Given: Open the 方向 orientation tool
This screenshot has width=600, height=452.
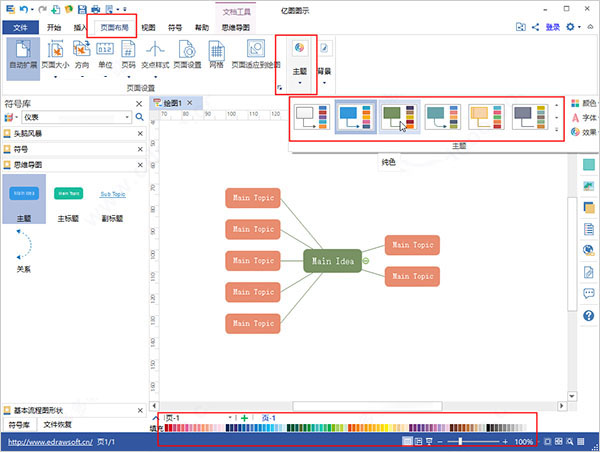Looking at the screenshot, I should [82, 58].
